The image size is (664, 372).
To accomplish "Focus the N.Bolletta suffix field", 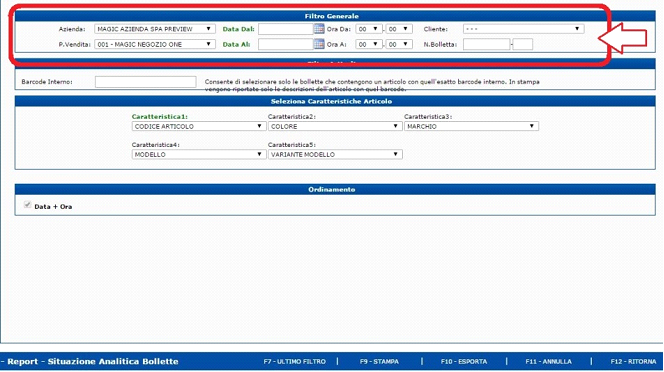I will [523, 44].
